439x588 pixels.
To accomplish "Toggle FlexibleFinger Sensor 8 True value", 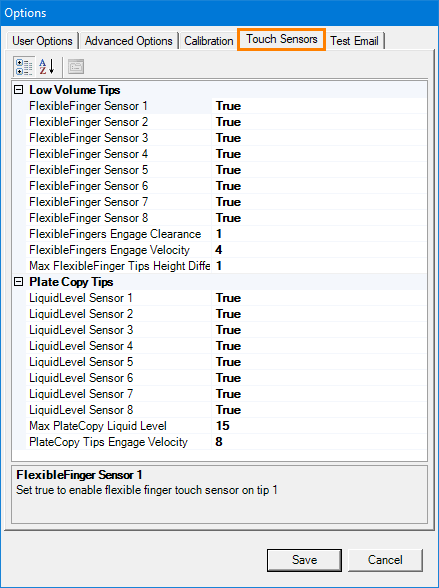I will [x=319, y=218].
